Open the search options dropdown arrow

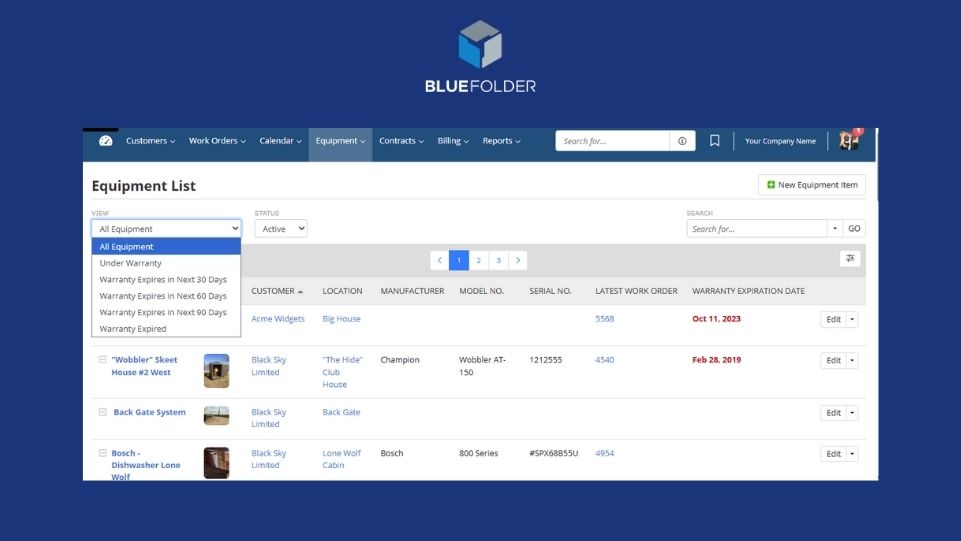[x=835, y=229]
